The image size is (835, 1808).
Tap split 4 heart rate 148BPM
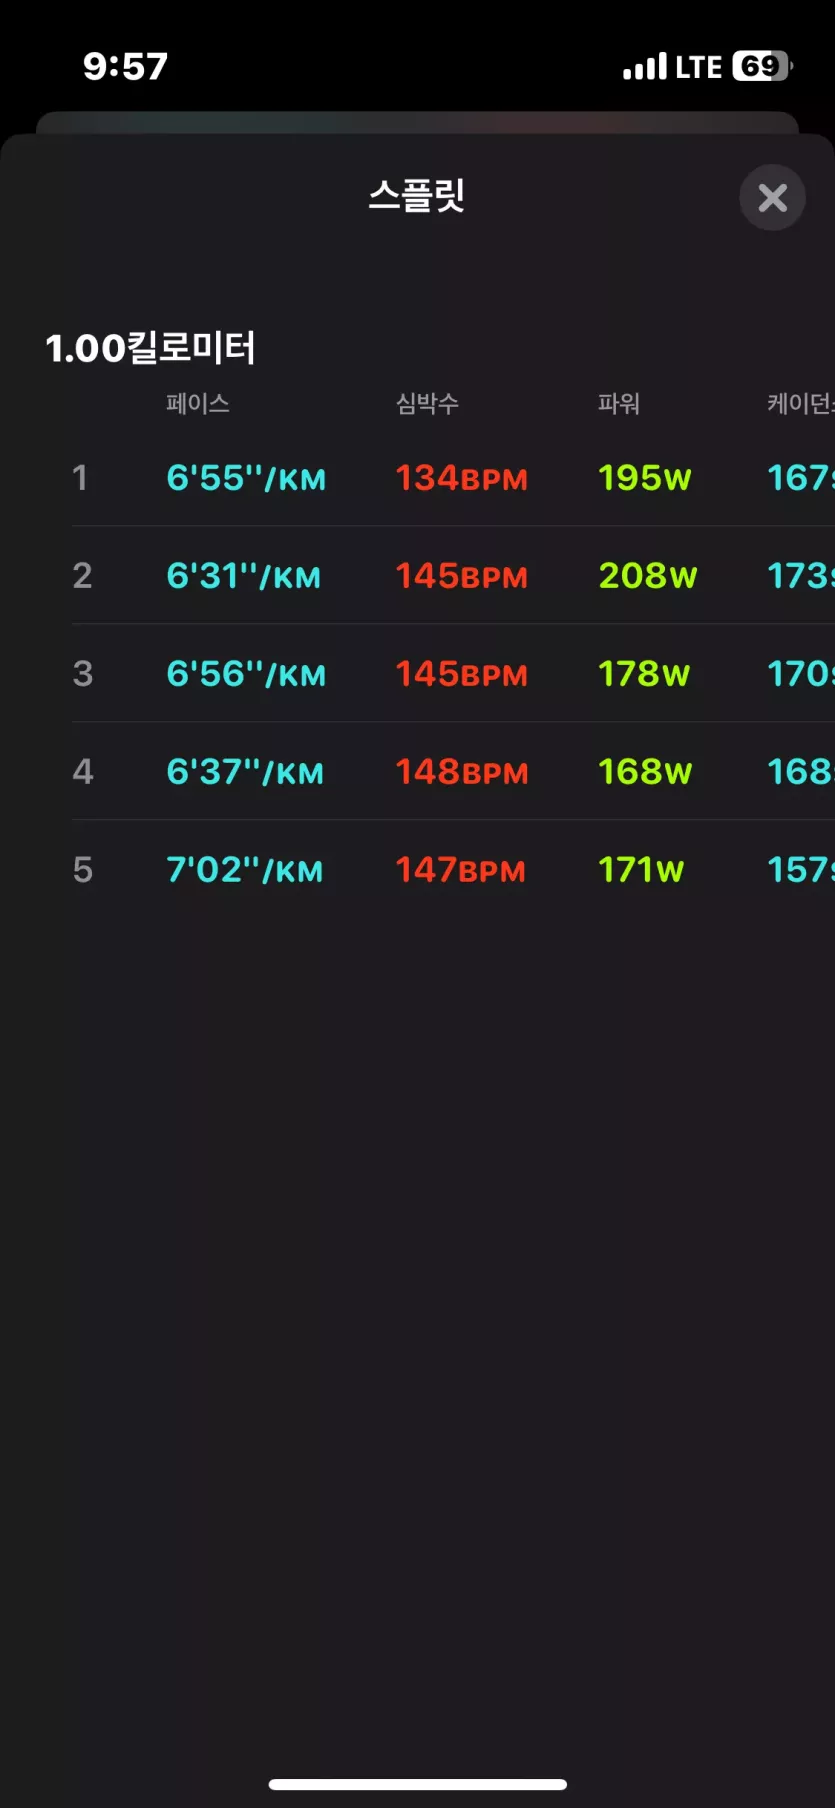coord(462,772)
